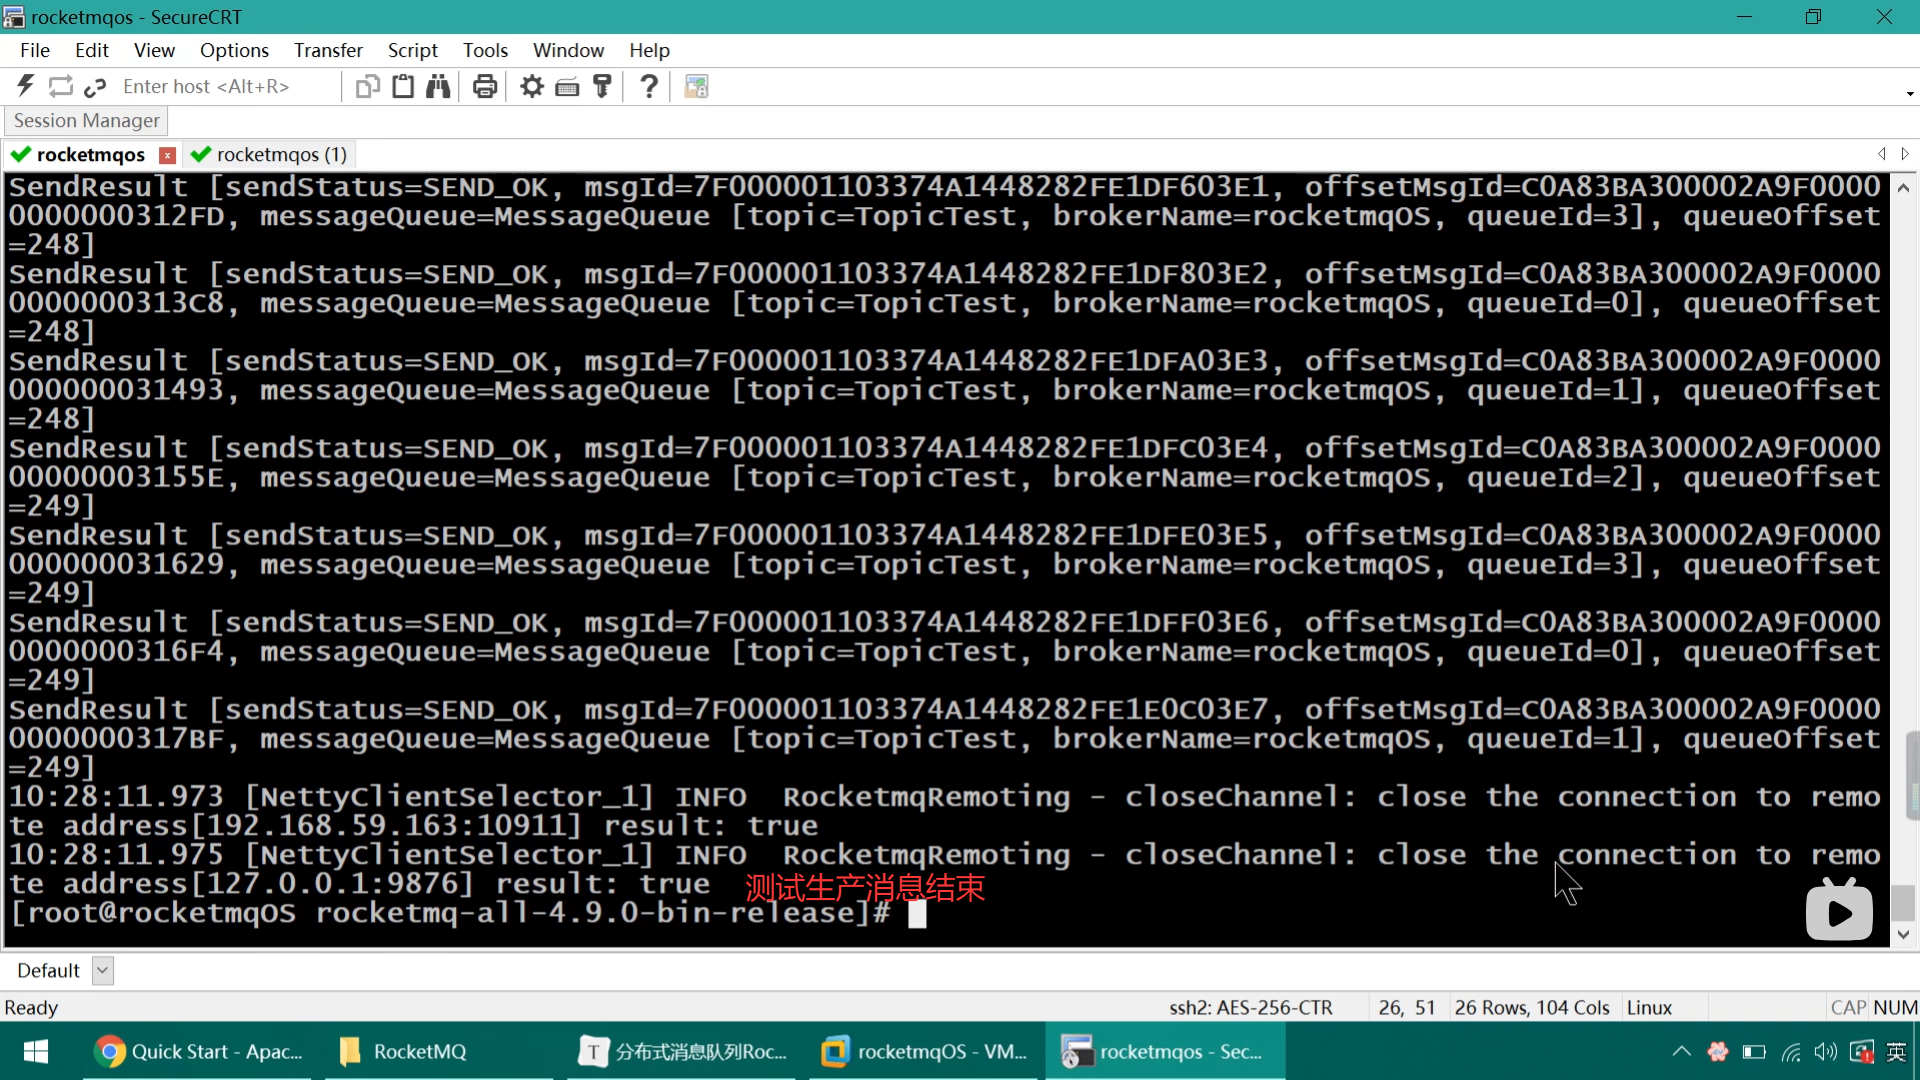This screenshot has height=1080, width=1920.
Task: Launch SecureFX from toolbar icon
Action: 696,86
